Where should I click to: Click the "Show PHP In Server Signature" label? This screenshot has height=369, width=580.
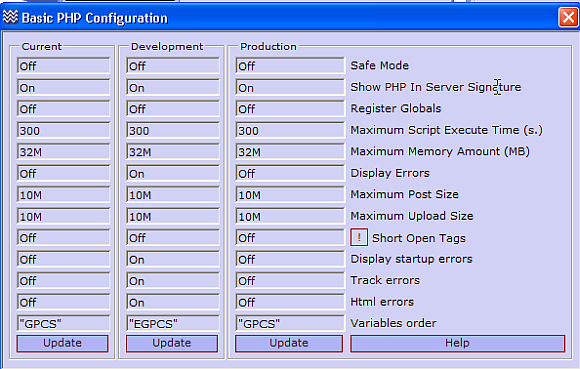click(x=436, y=87)
